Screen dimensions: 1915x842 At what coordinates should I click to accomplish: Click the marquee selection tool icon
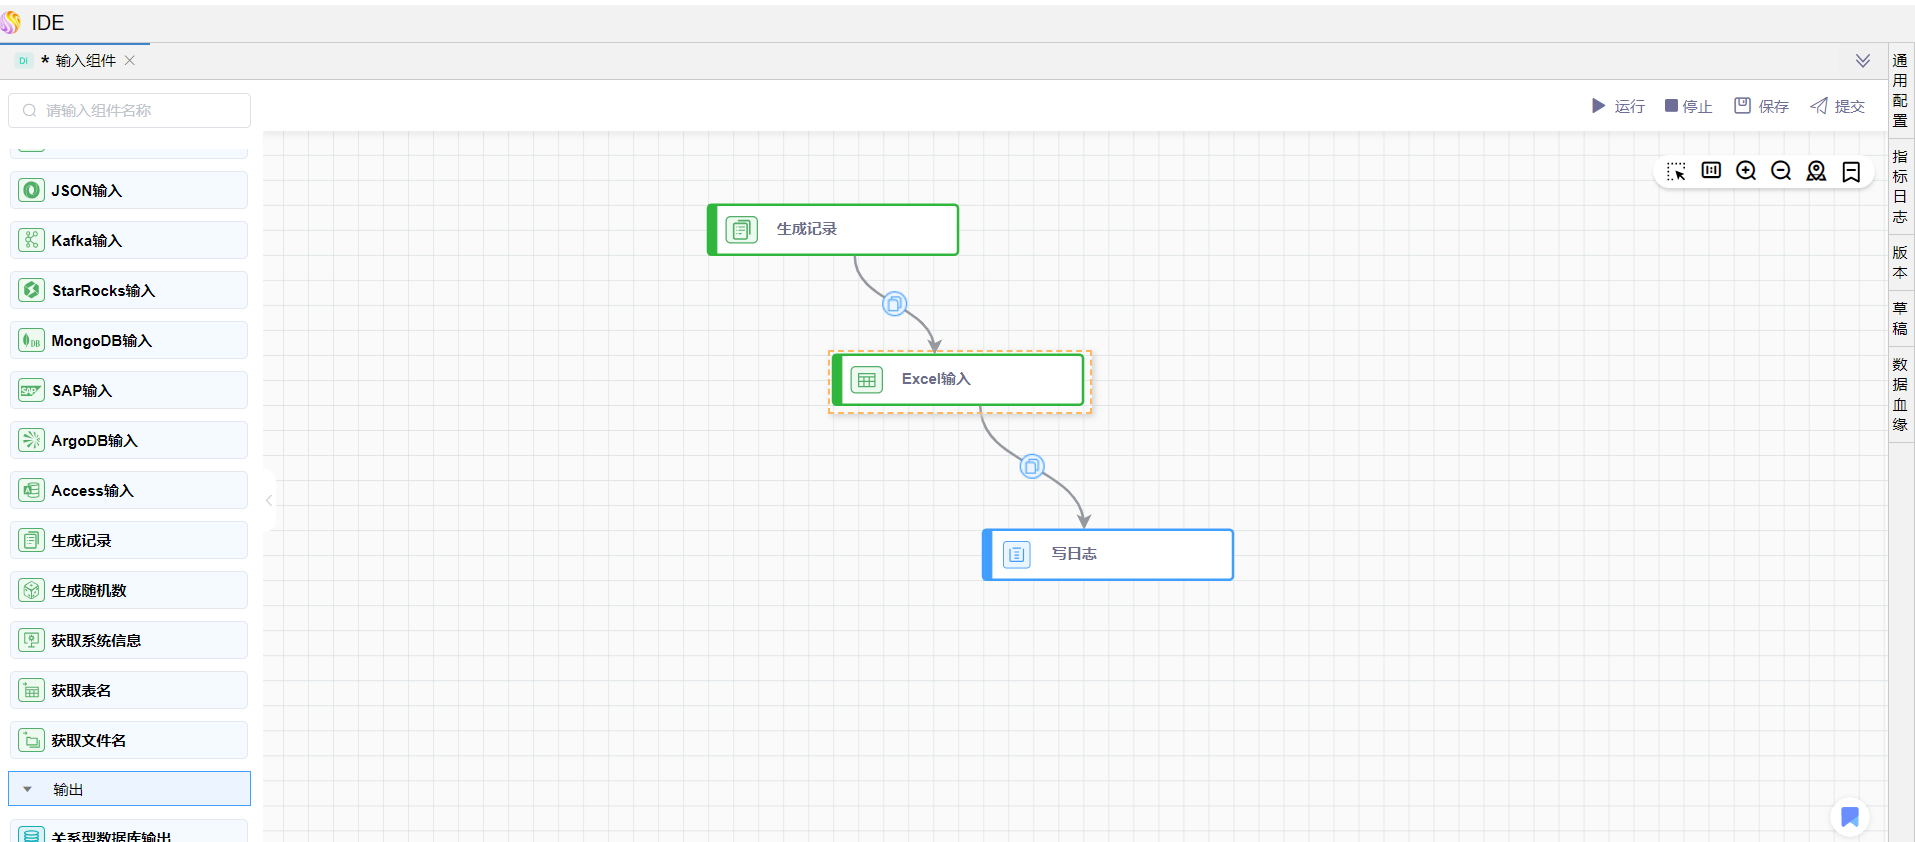tap(1676, 171)
